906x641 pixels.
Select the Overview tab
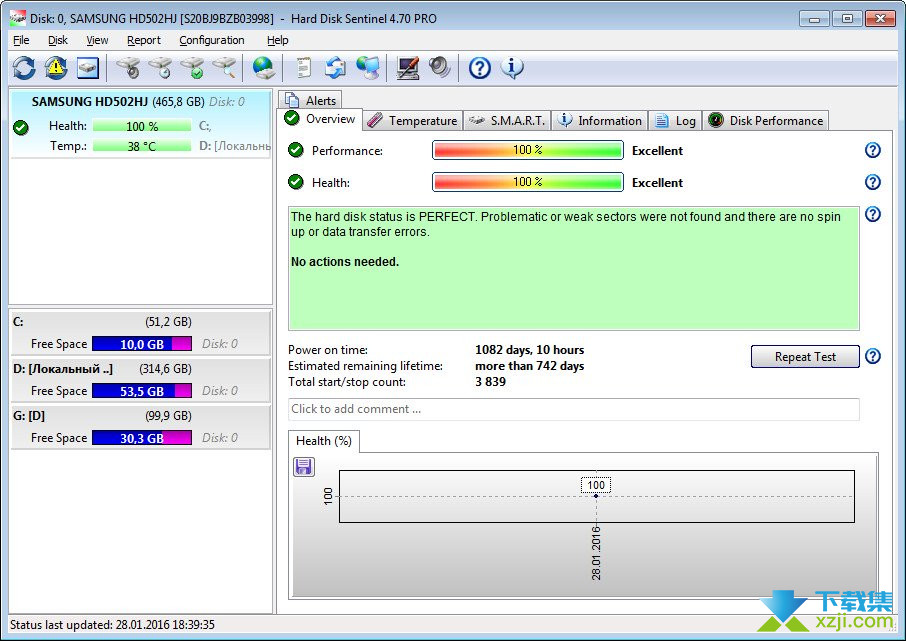tap(320, 119)
